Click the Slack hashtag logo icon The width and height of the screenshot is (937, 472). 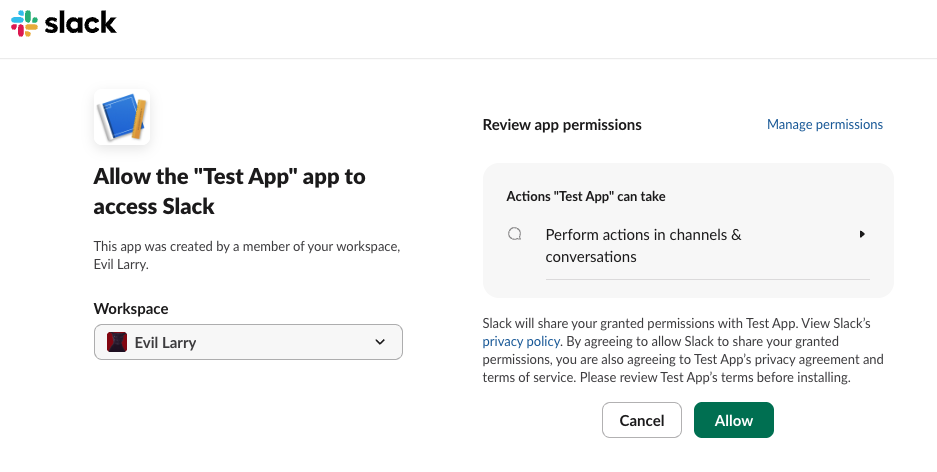pos(24,23)
